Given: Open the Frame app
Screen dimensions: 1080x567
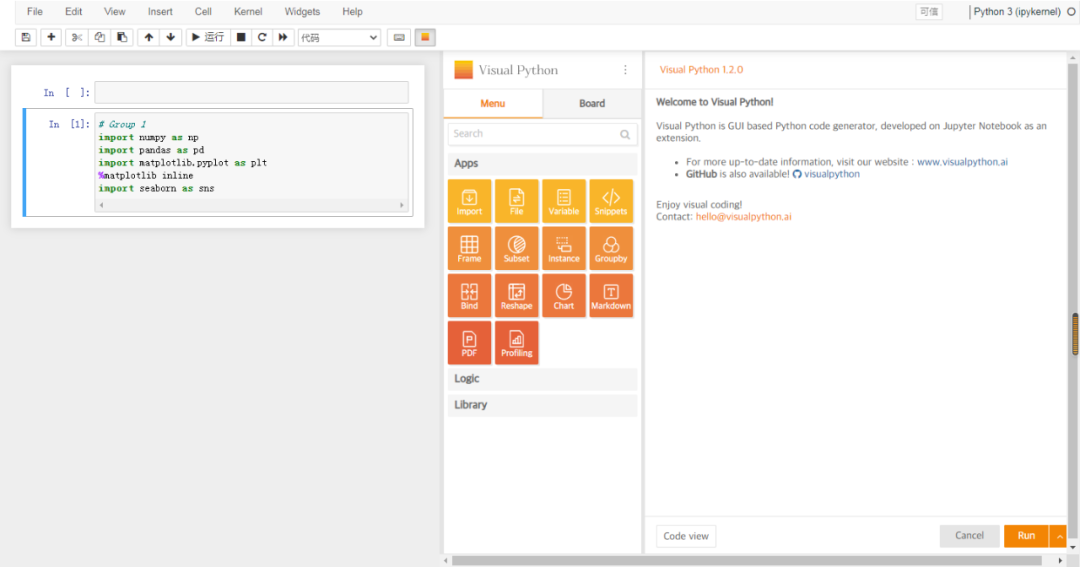Looking at the screenshot, I should pos(470,248).
